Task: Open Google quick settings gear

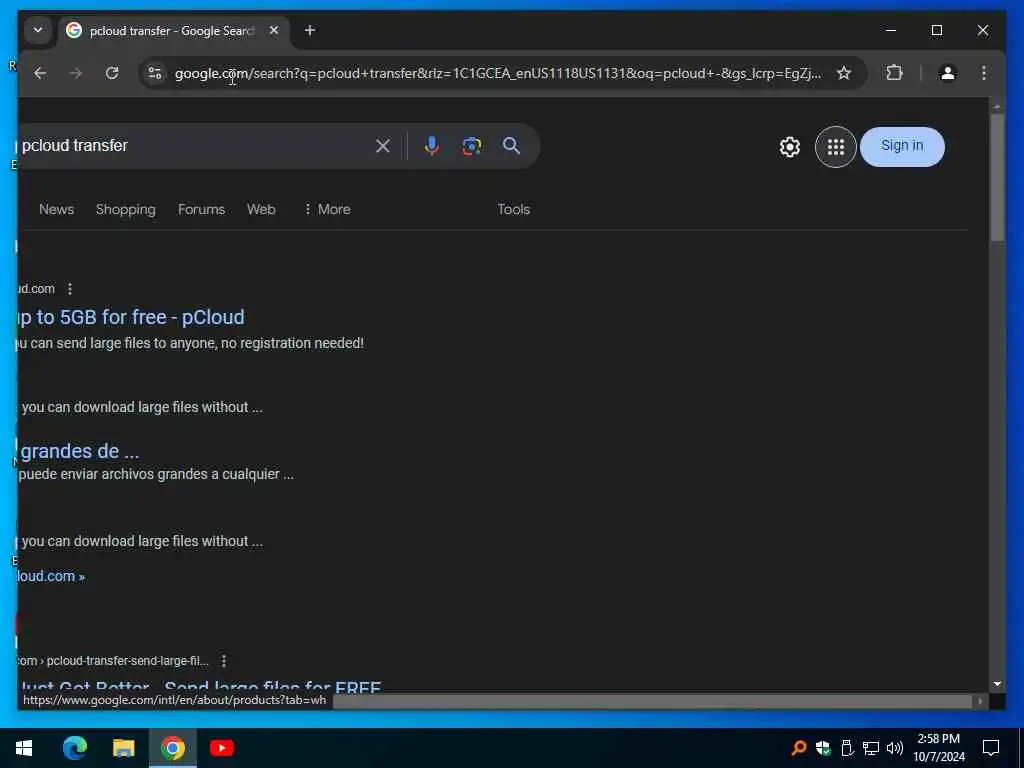Action: coord(790,147)
